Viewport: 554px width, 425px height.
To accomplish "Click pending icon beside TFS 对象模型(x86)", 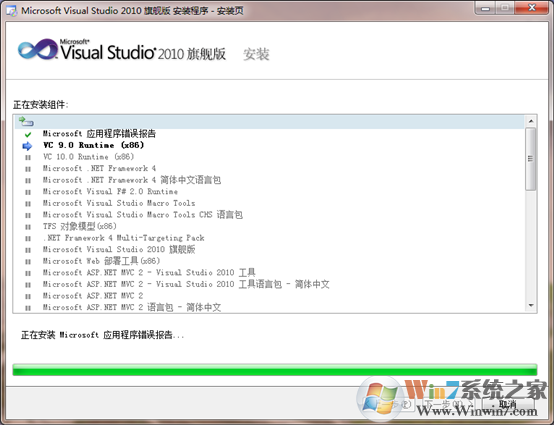I will 28,227.
